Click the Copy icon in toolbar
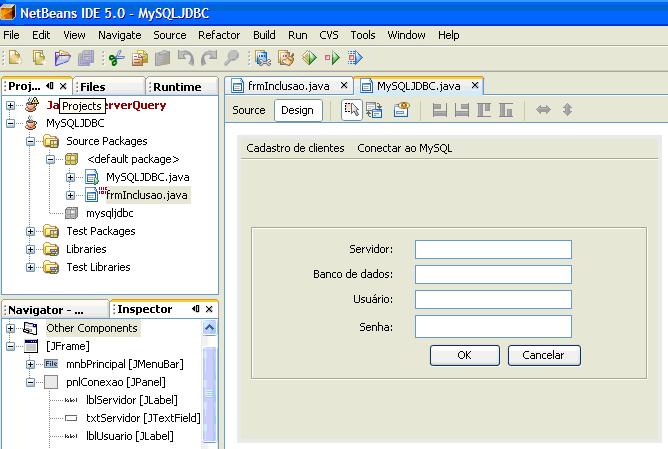The width and height of the screenshot is (668, 449). (x=140, y=58)
